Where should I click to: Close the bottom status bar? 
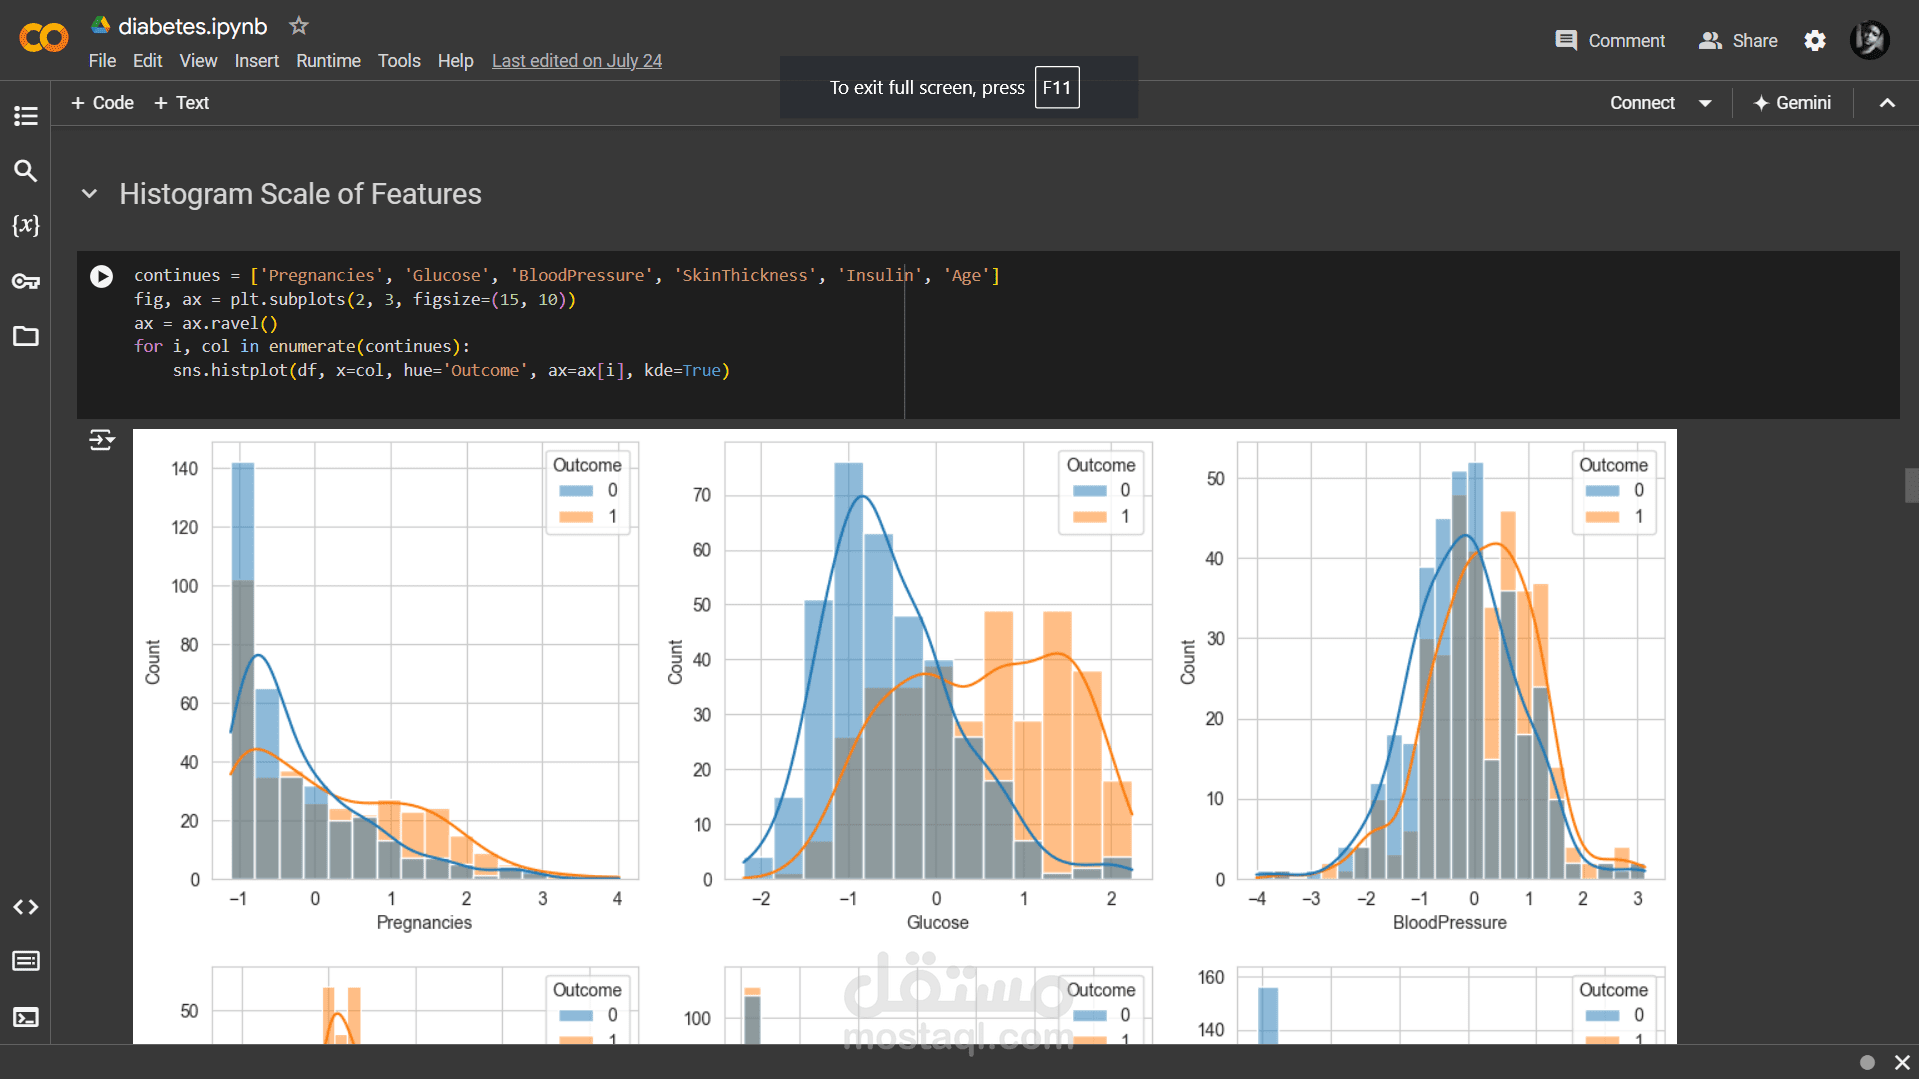pyautogui.click(x=1902, y=1062)
